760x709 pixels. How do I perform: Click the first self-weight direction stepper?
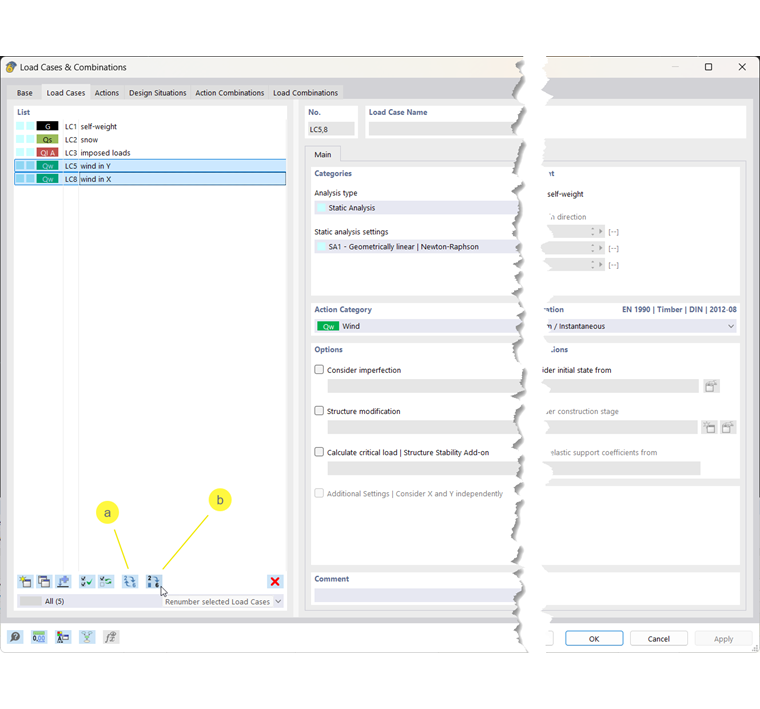pyautogui.click(x=592, y=232)
